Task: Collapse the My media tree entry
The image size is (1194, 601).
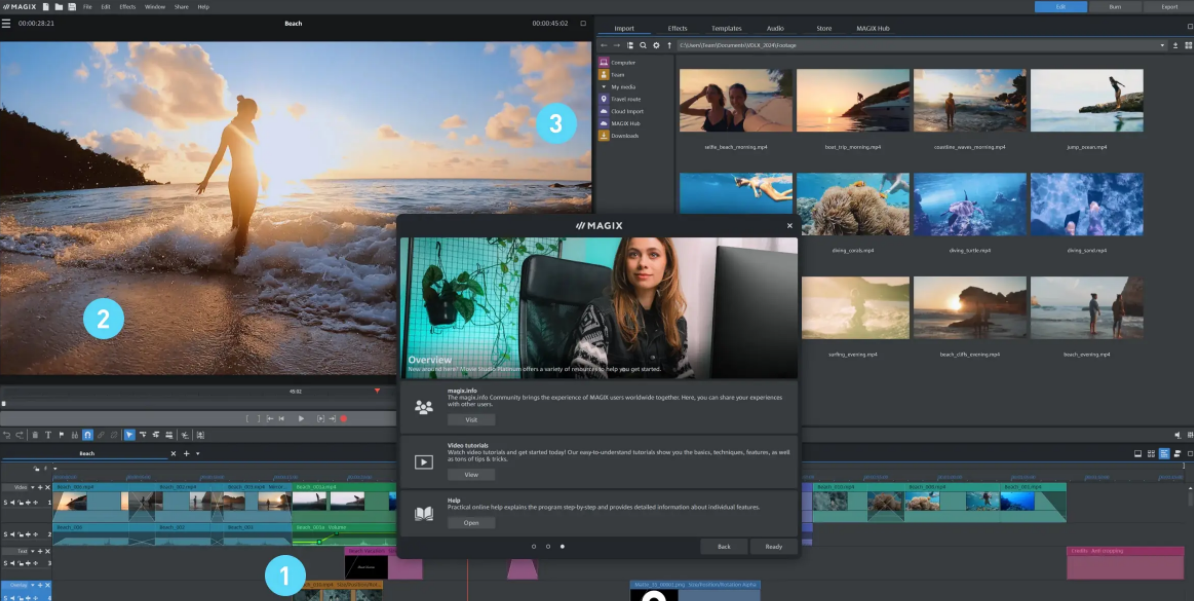Action: click(x=604, y=87)
